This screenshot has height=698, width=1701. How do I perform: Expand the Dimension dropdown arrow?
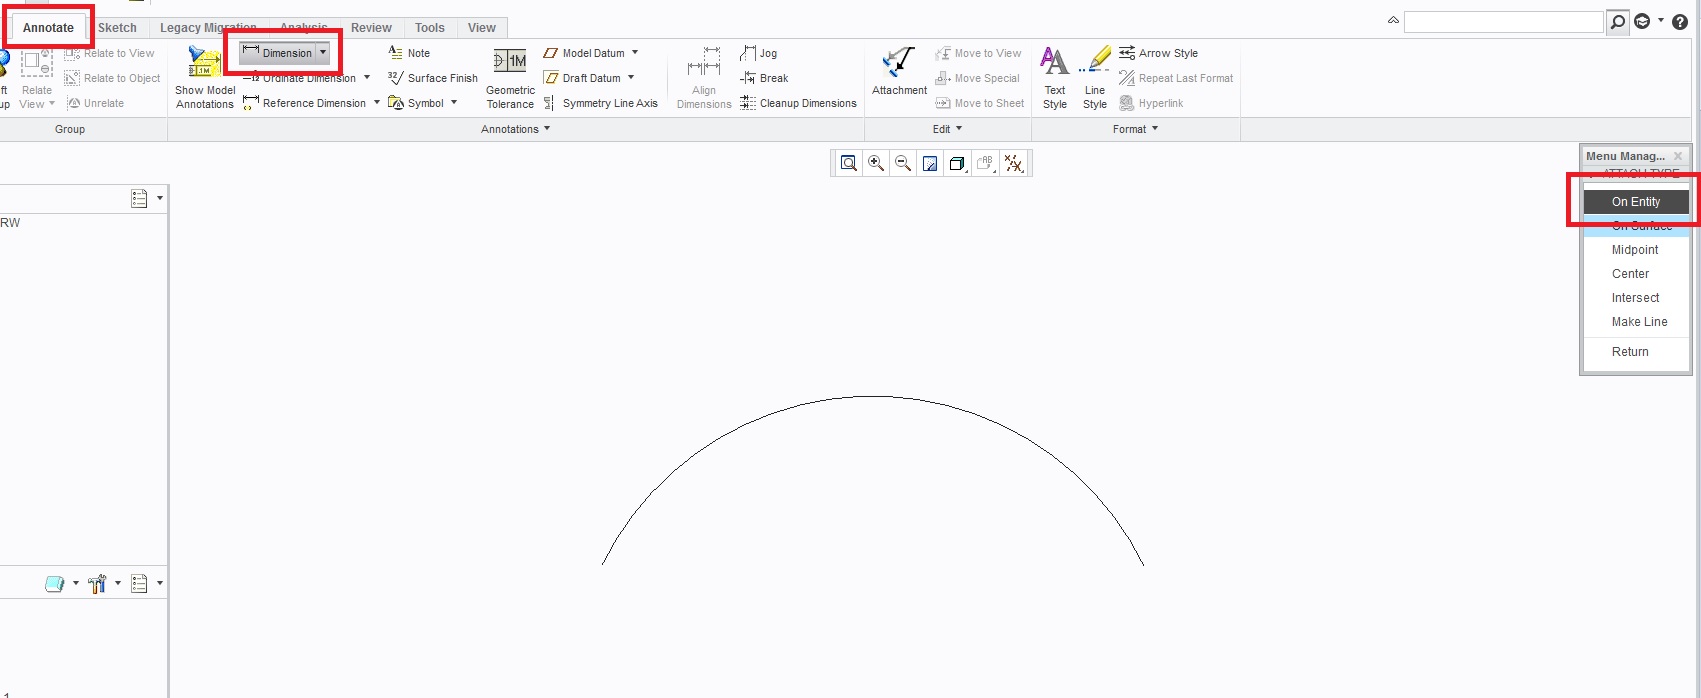tap(323, 53)
